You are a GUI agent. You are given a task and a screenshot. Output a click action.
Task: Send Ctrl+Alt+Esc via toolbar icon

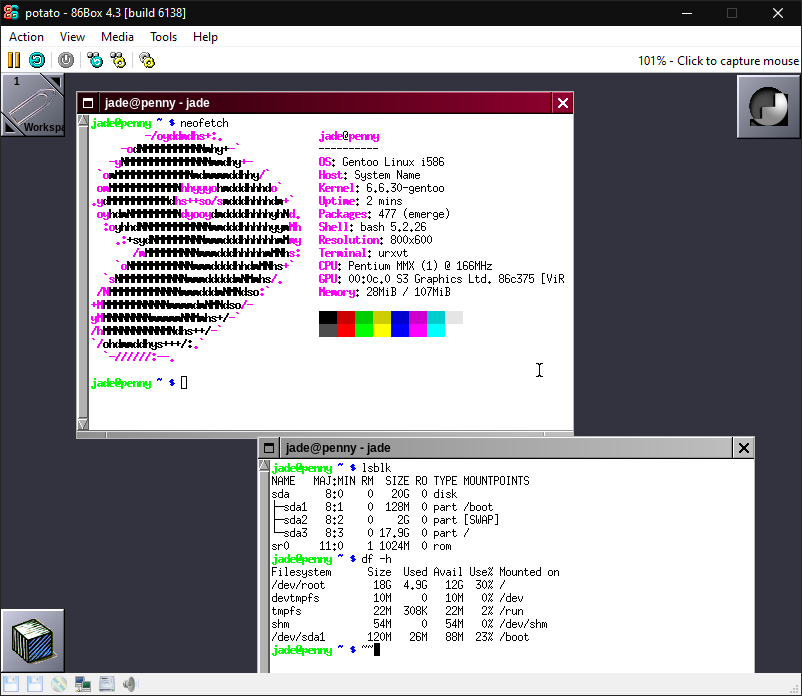pyautogui.click(x=118, y=60)
